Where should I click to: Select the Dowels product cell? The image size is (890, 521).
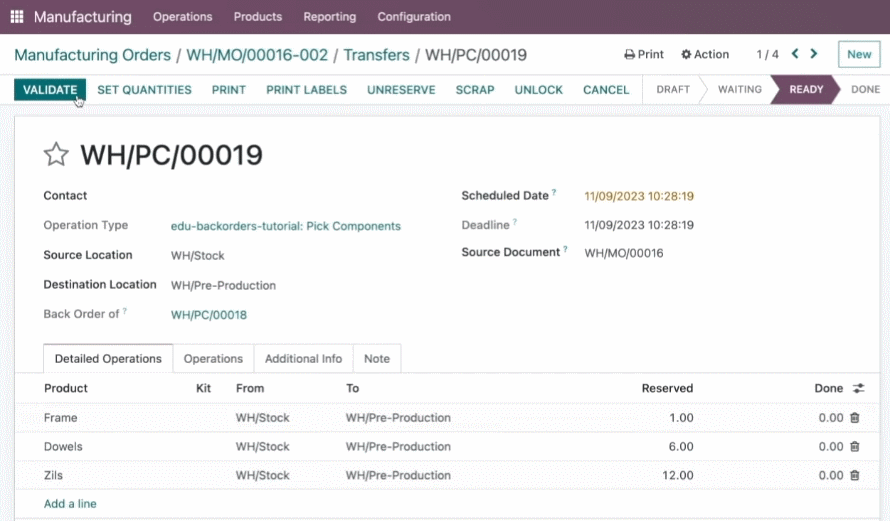tap(63, 447)
